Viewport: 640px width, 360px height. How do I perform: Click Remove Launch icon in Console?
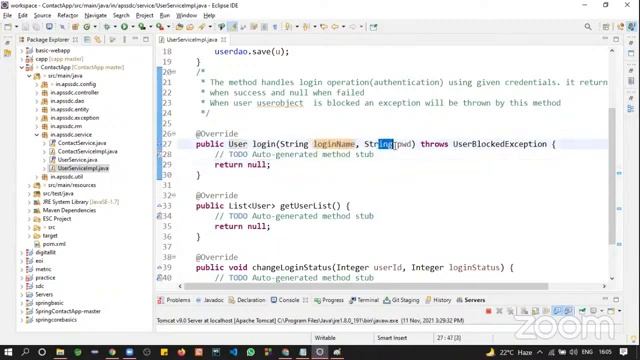click(x=499, y=311)
